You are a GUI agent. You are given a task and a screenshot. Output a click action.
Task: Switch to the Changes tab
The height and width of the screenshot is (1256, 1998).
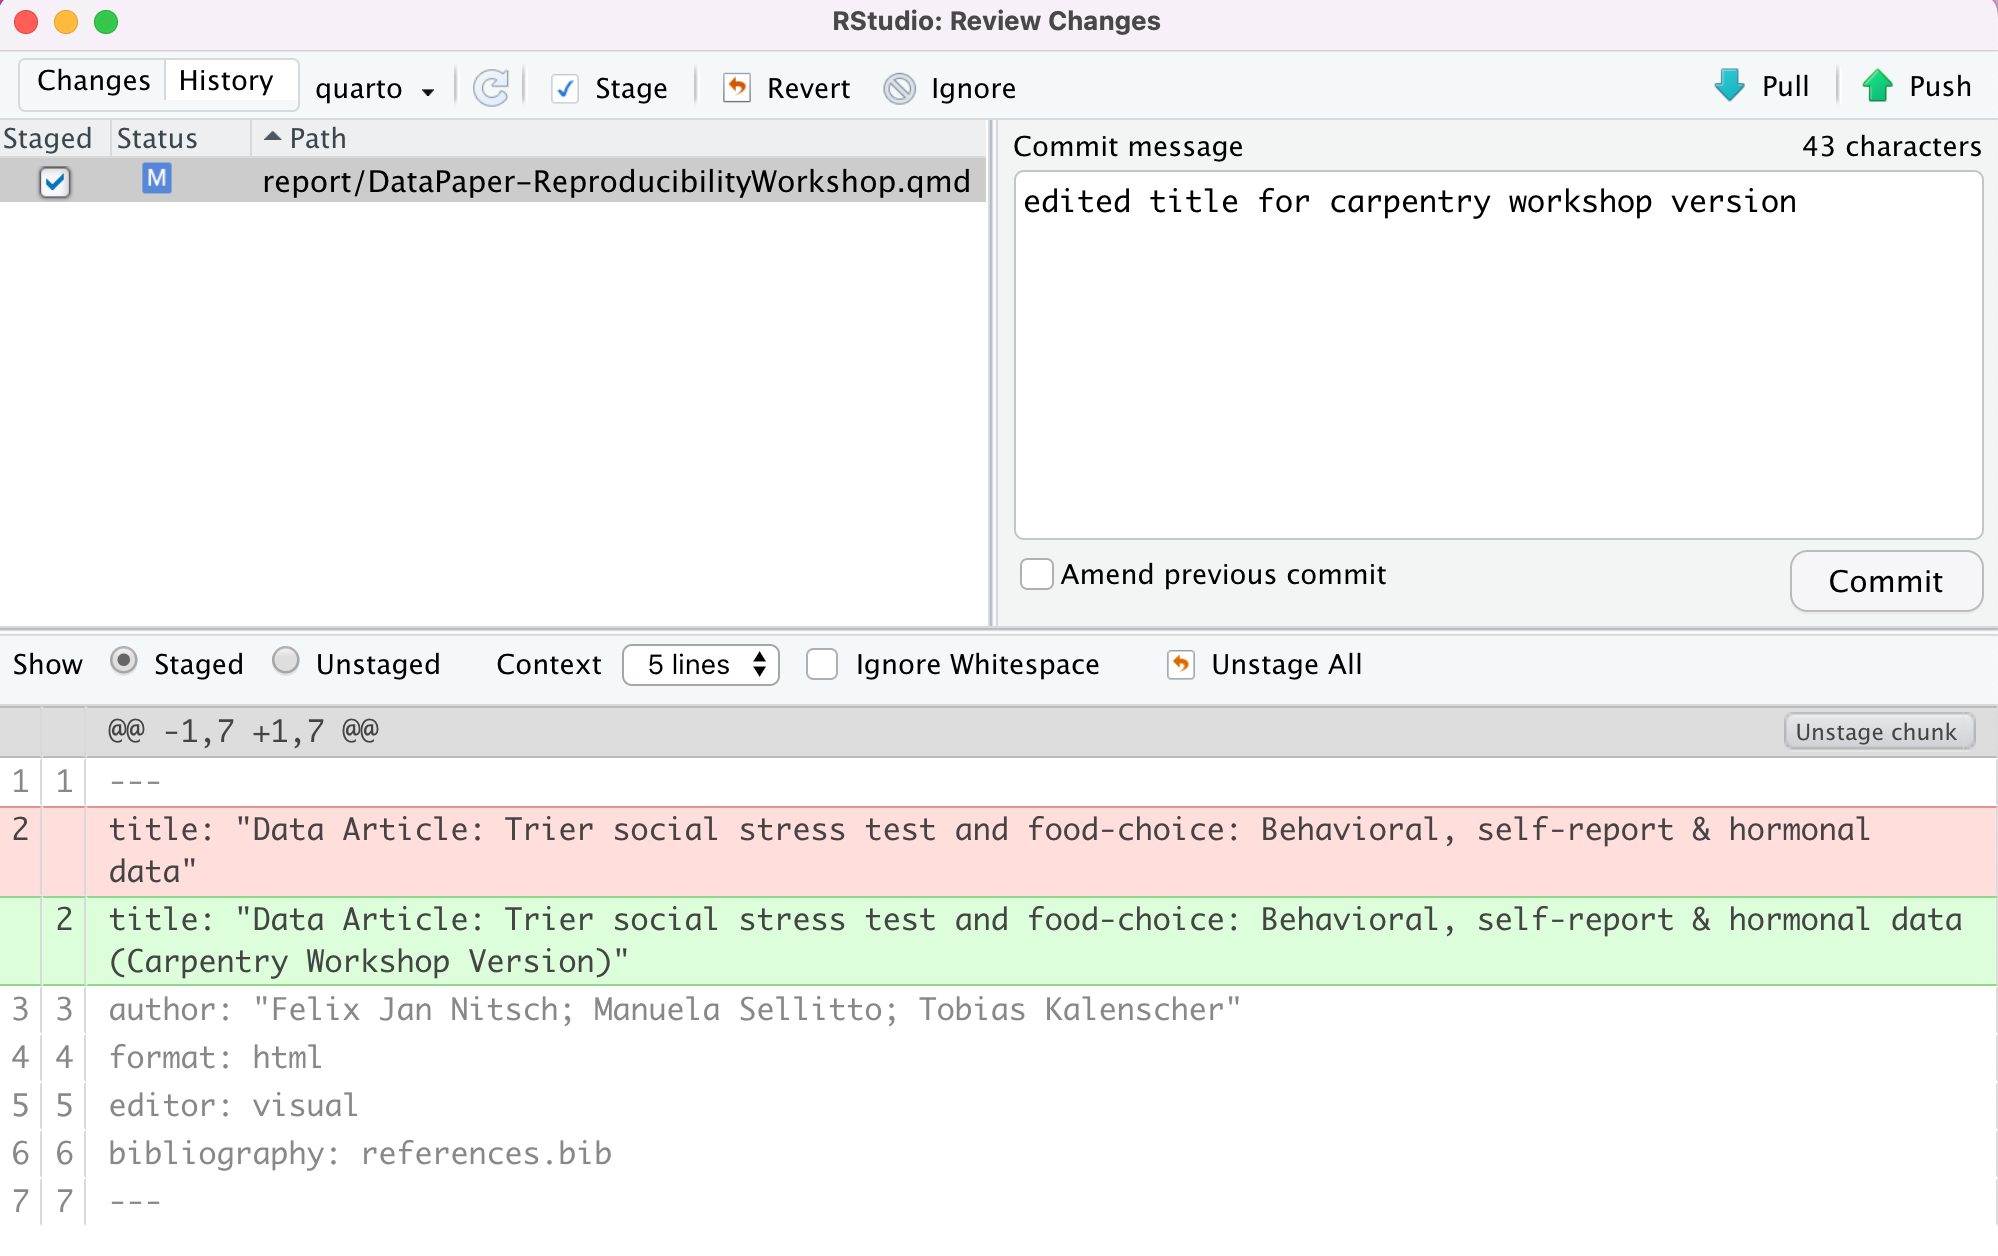93,81
